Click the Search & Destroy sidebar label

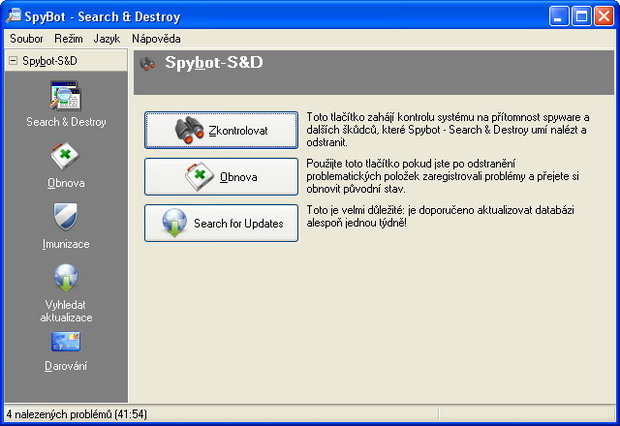click(x=66, y=122)
